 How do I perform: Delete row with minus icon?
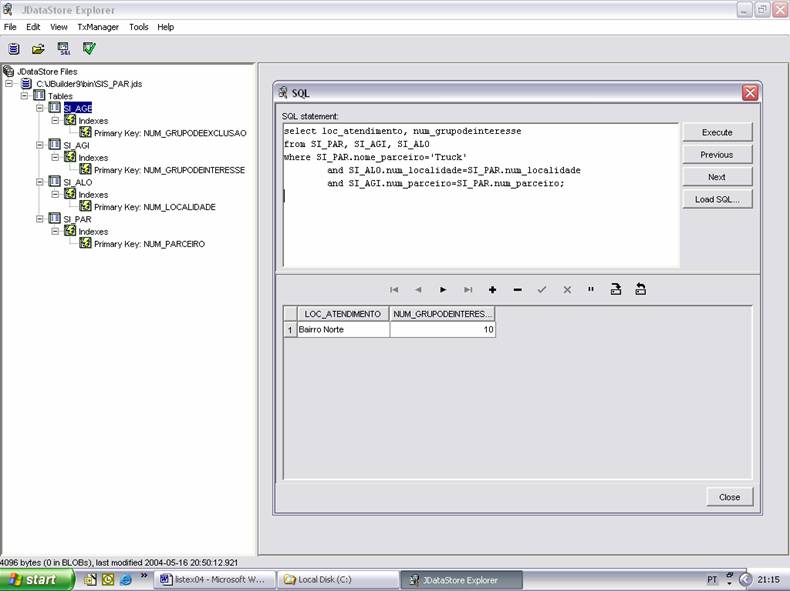tap(517, 290)
